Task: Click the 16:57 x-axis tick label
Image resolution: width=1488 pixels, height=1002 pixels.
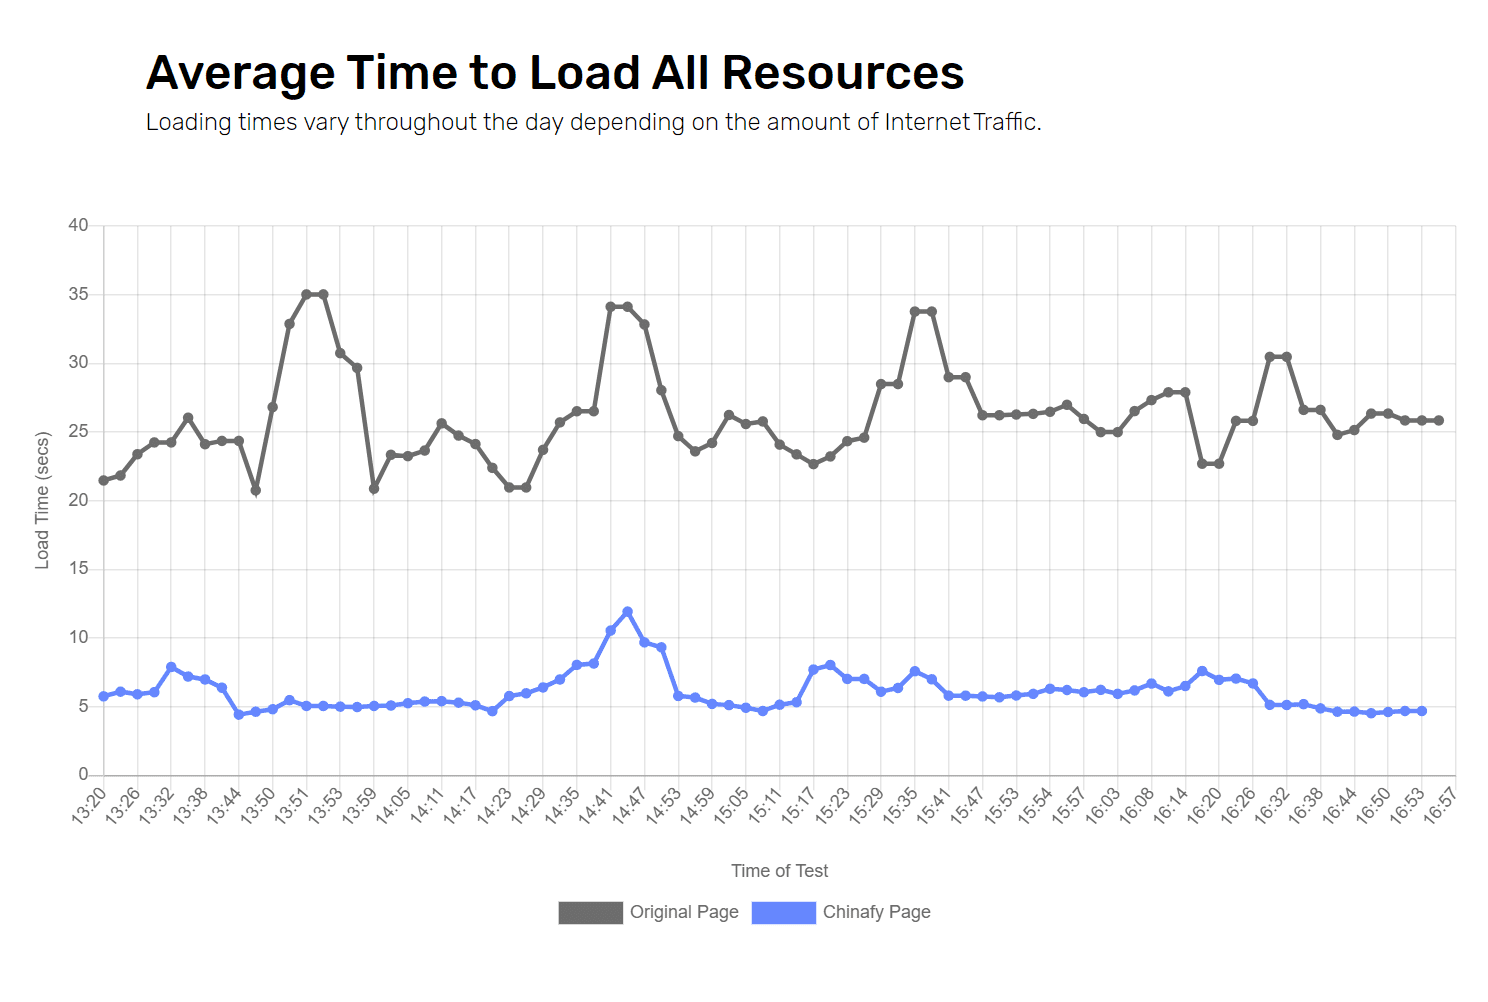Action: pyautogui.click(x=1440, y=806)
